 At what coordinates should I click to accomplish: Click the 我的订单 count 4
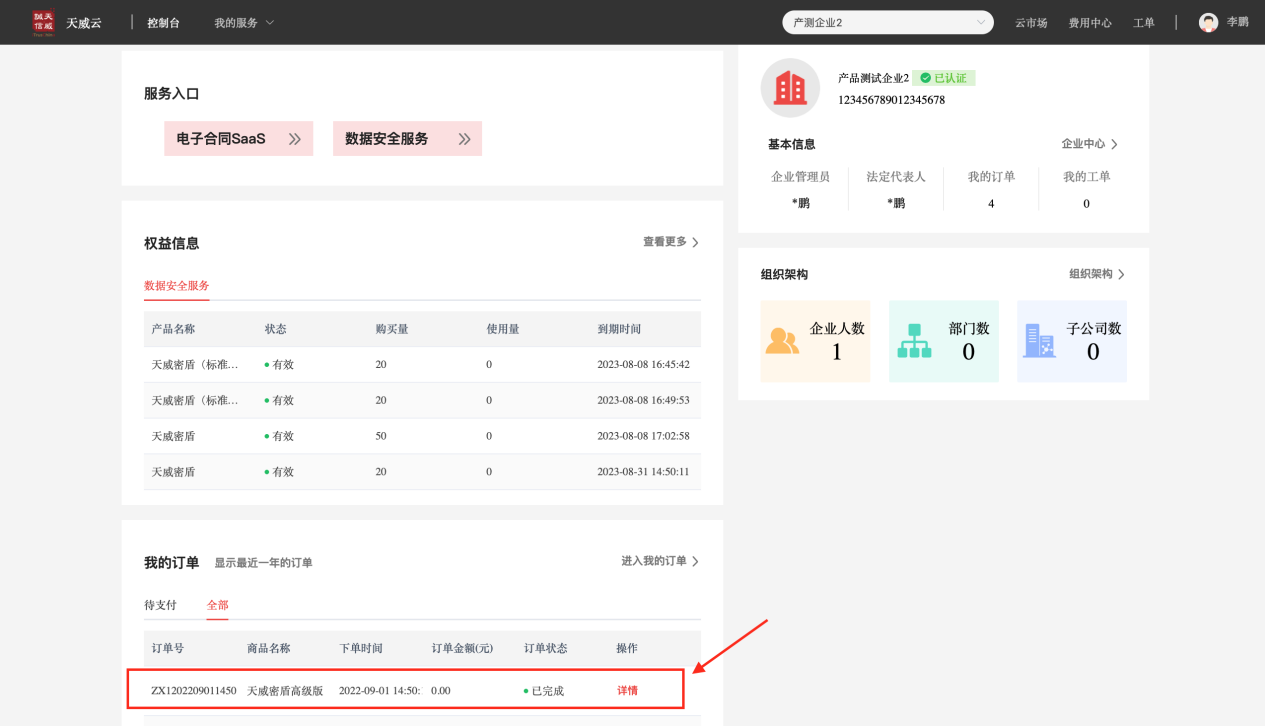991,204
